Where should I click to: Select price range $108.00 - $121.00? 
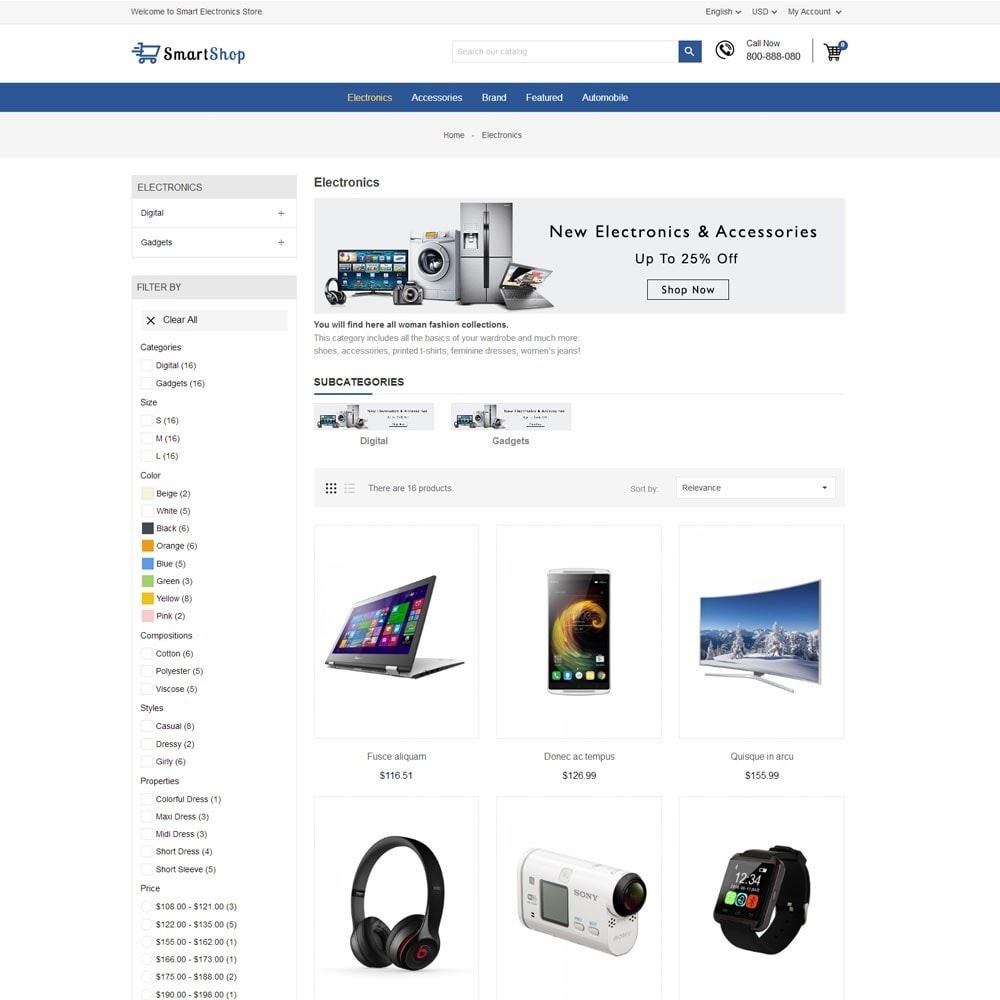pos(147,906)
